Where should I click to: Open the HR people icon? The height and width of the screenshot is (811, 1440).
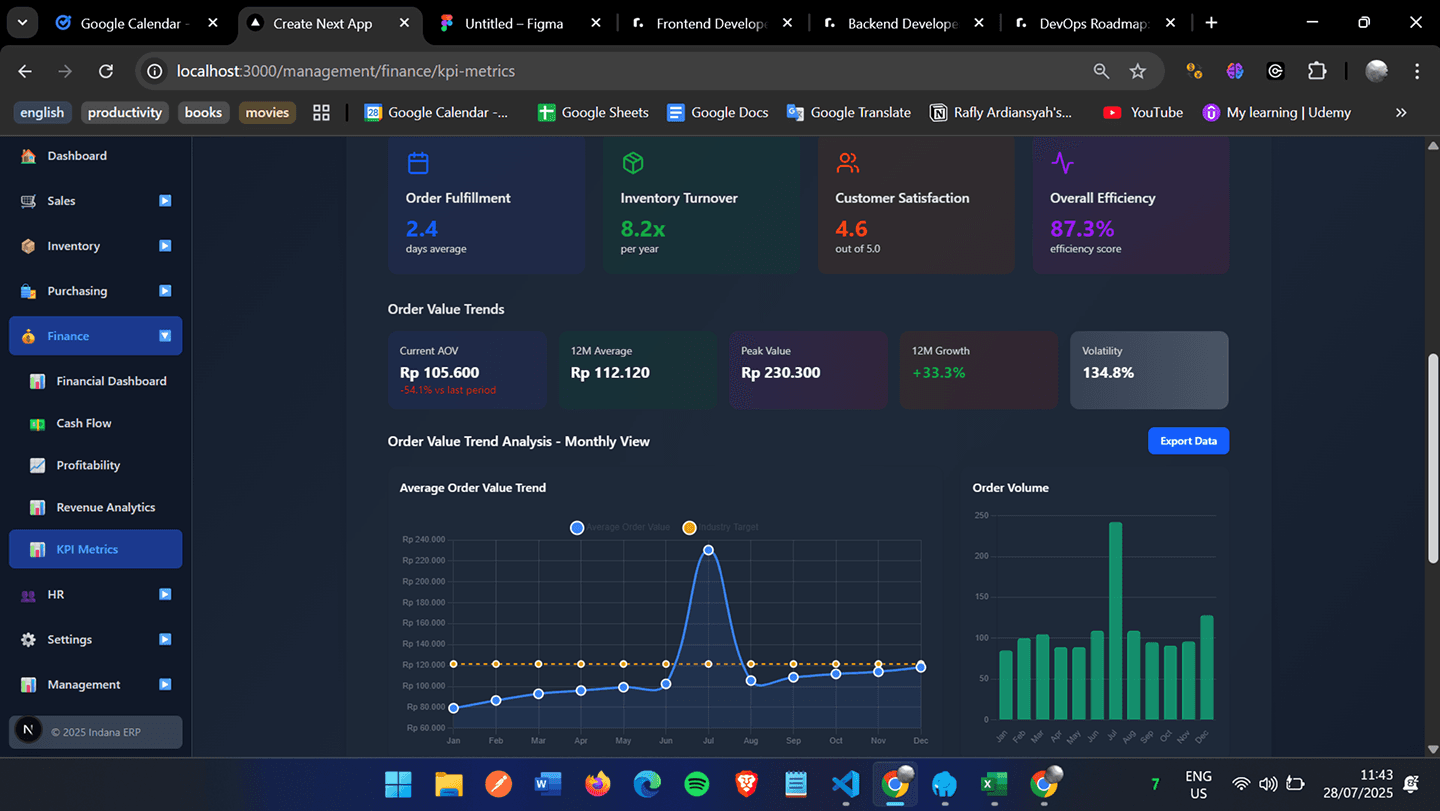click(x=28, y=594)
